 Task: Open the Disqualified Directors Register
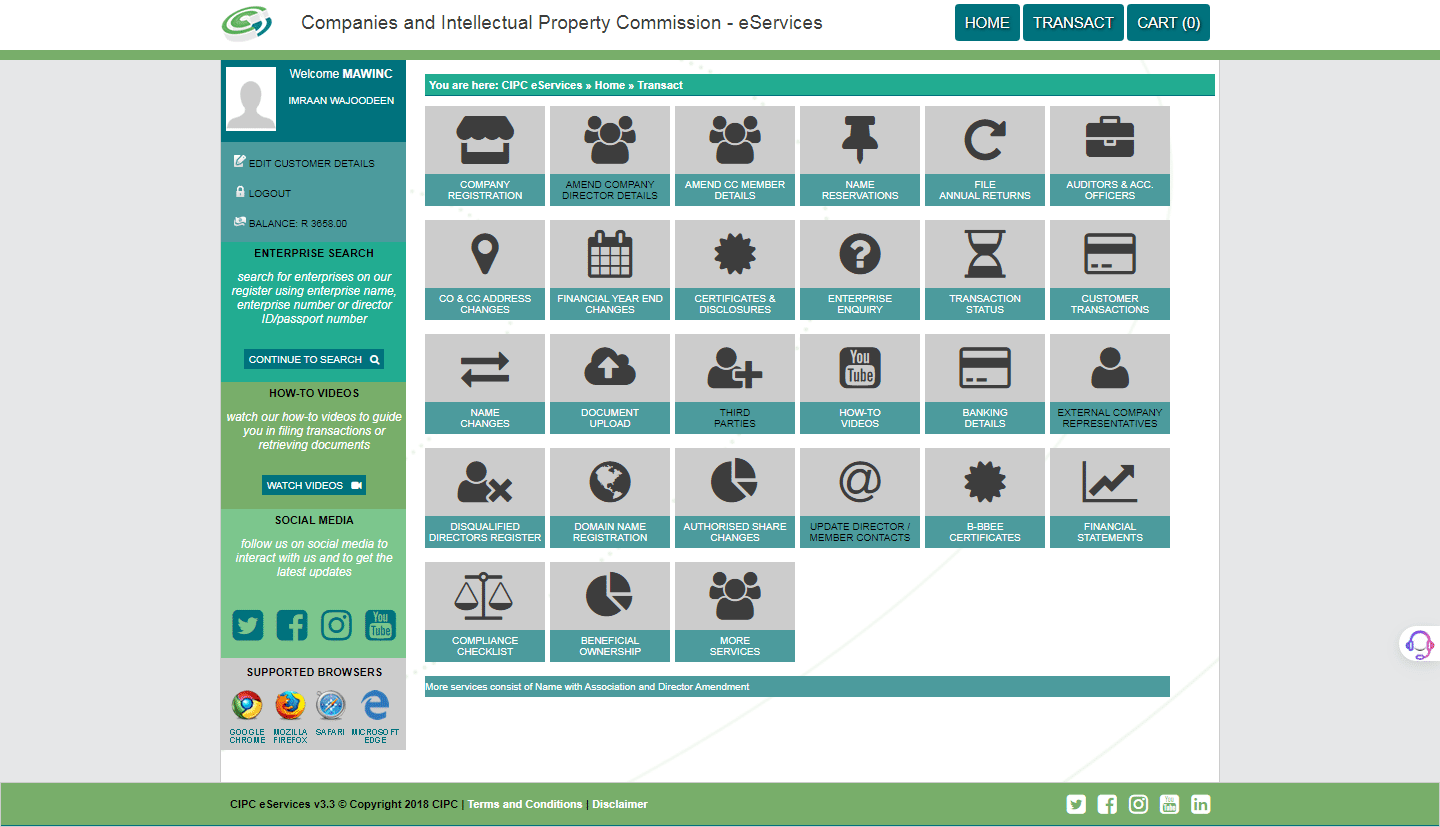pyautogui.click(x=484, y=497)
